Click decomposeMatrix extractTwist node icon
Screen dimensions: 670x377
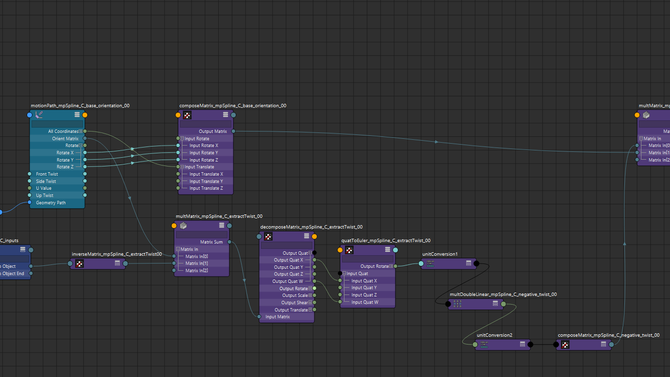268,236
